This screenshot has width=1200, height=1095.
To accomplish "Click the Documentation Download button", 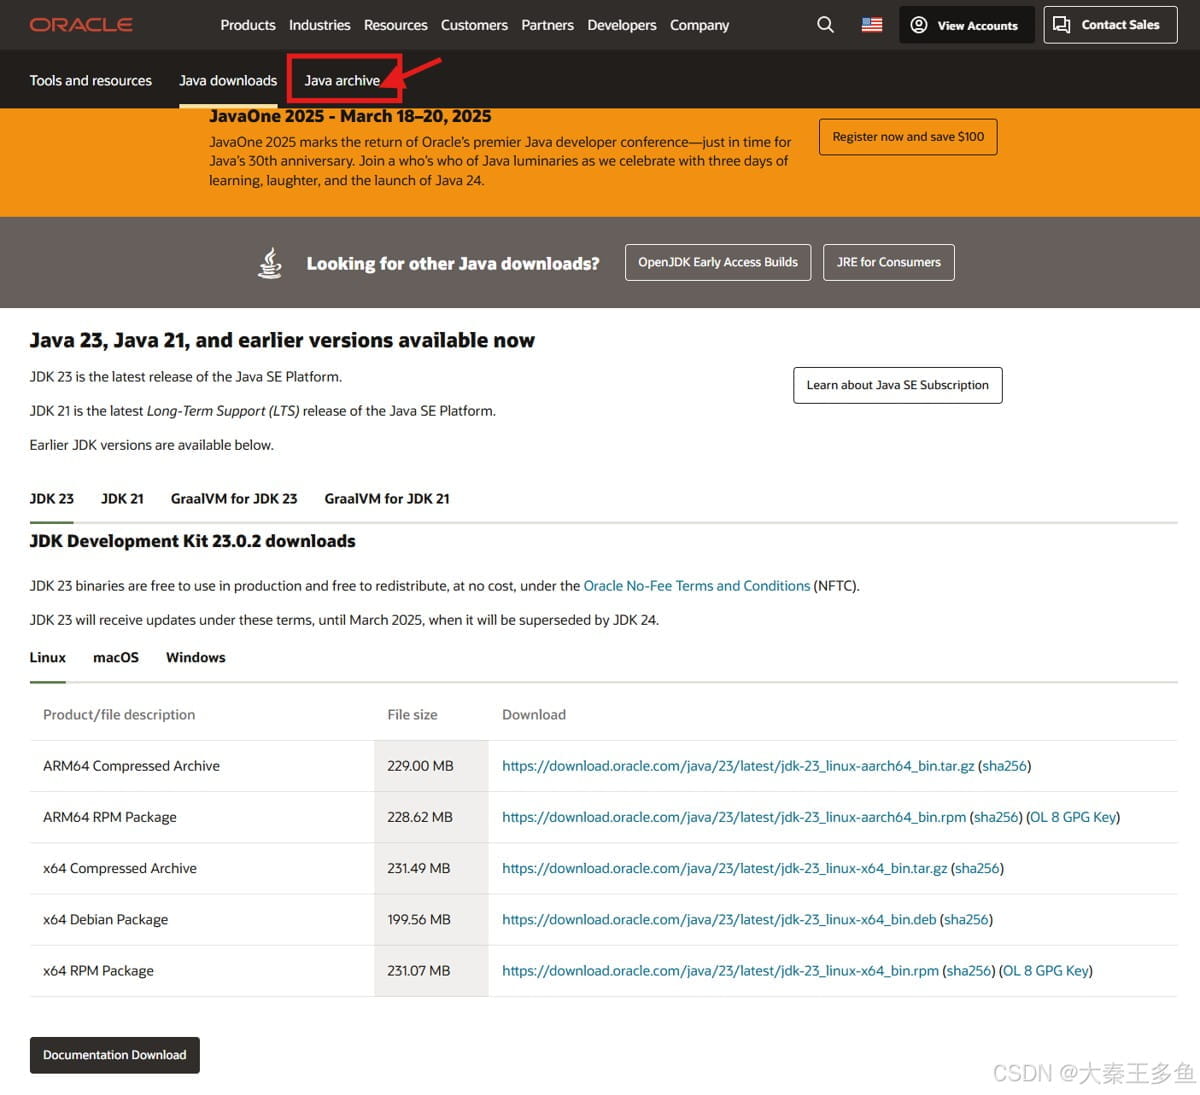I will [115, 1055].
